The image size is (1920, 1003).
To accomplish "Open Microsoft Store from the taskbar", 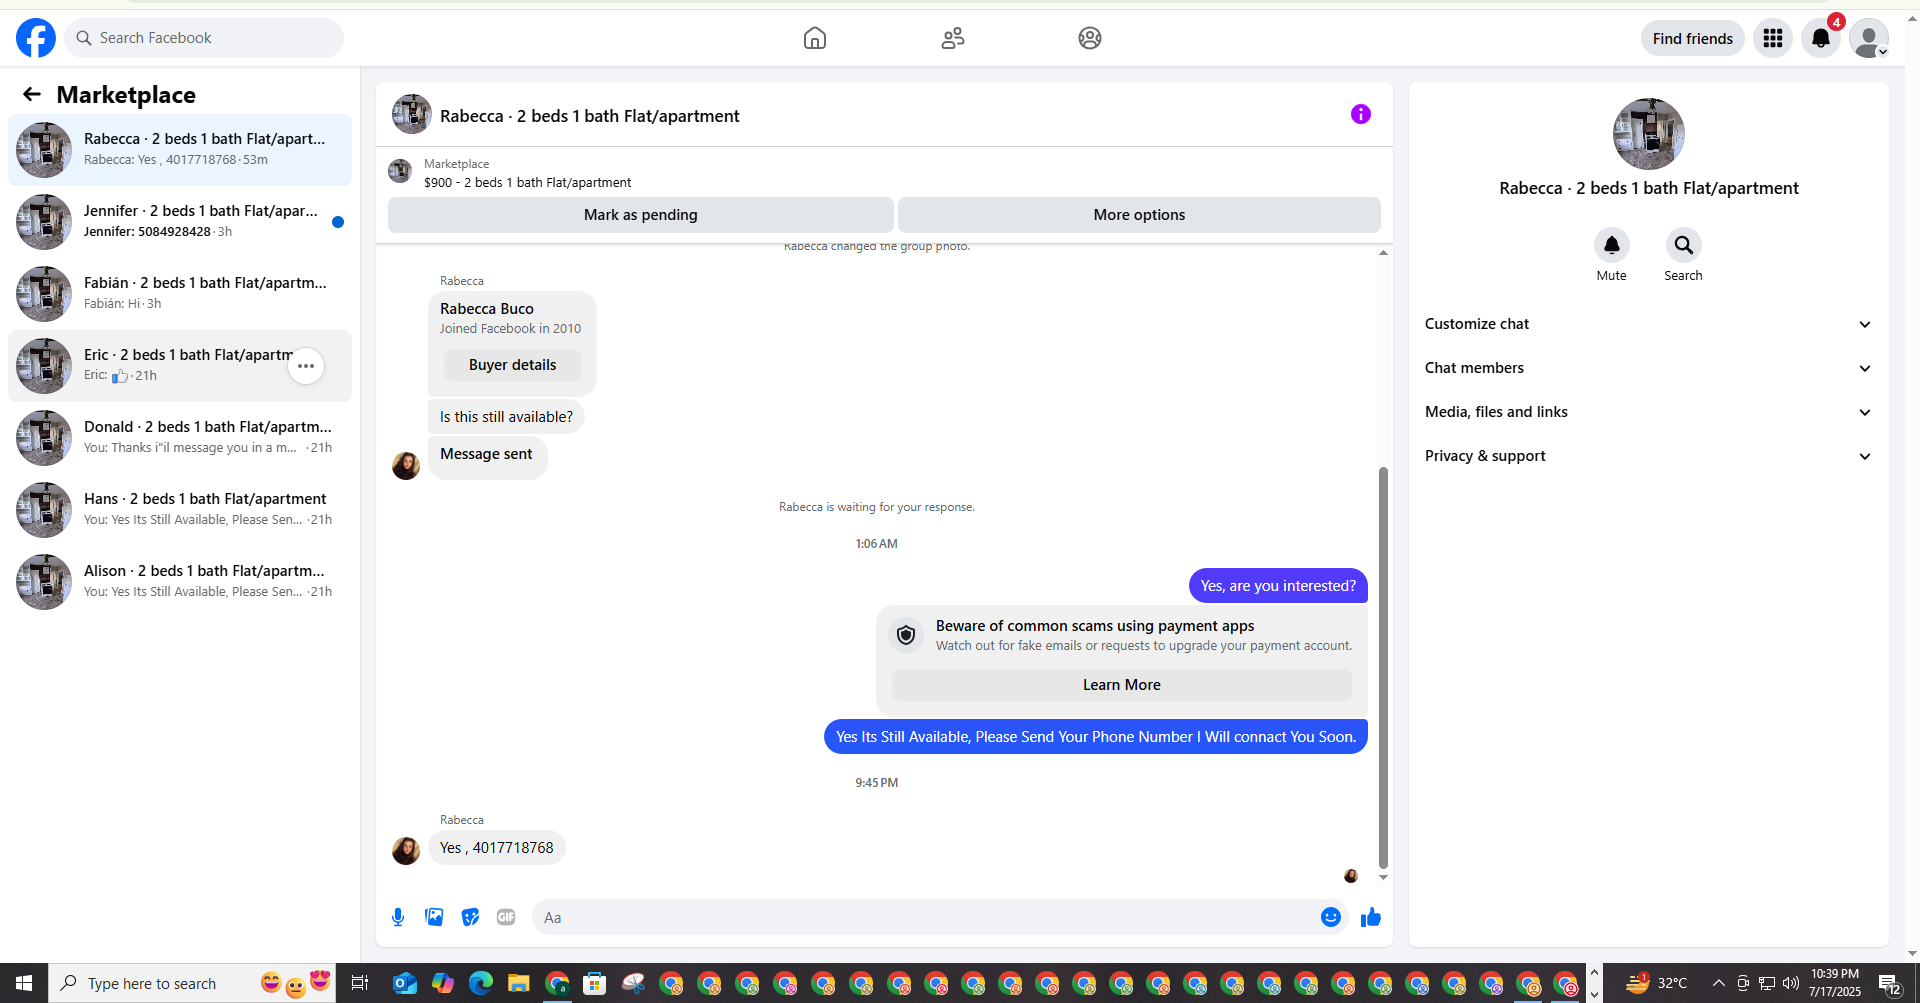I will pos(595,983).
